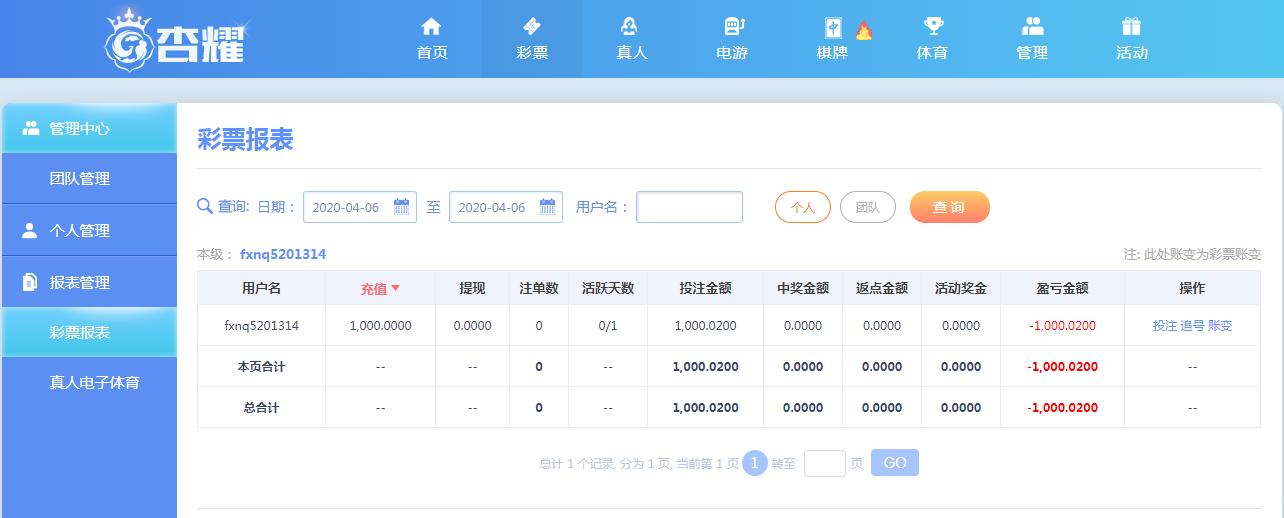The height and width of the screenshot is (518, 1284).
Task: Click the 返点金额 column header
Action: [882, 288]
